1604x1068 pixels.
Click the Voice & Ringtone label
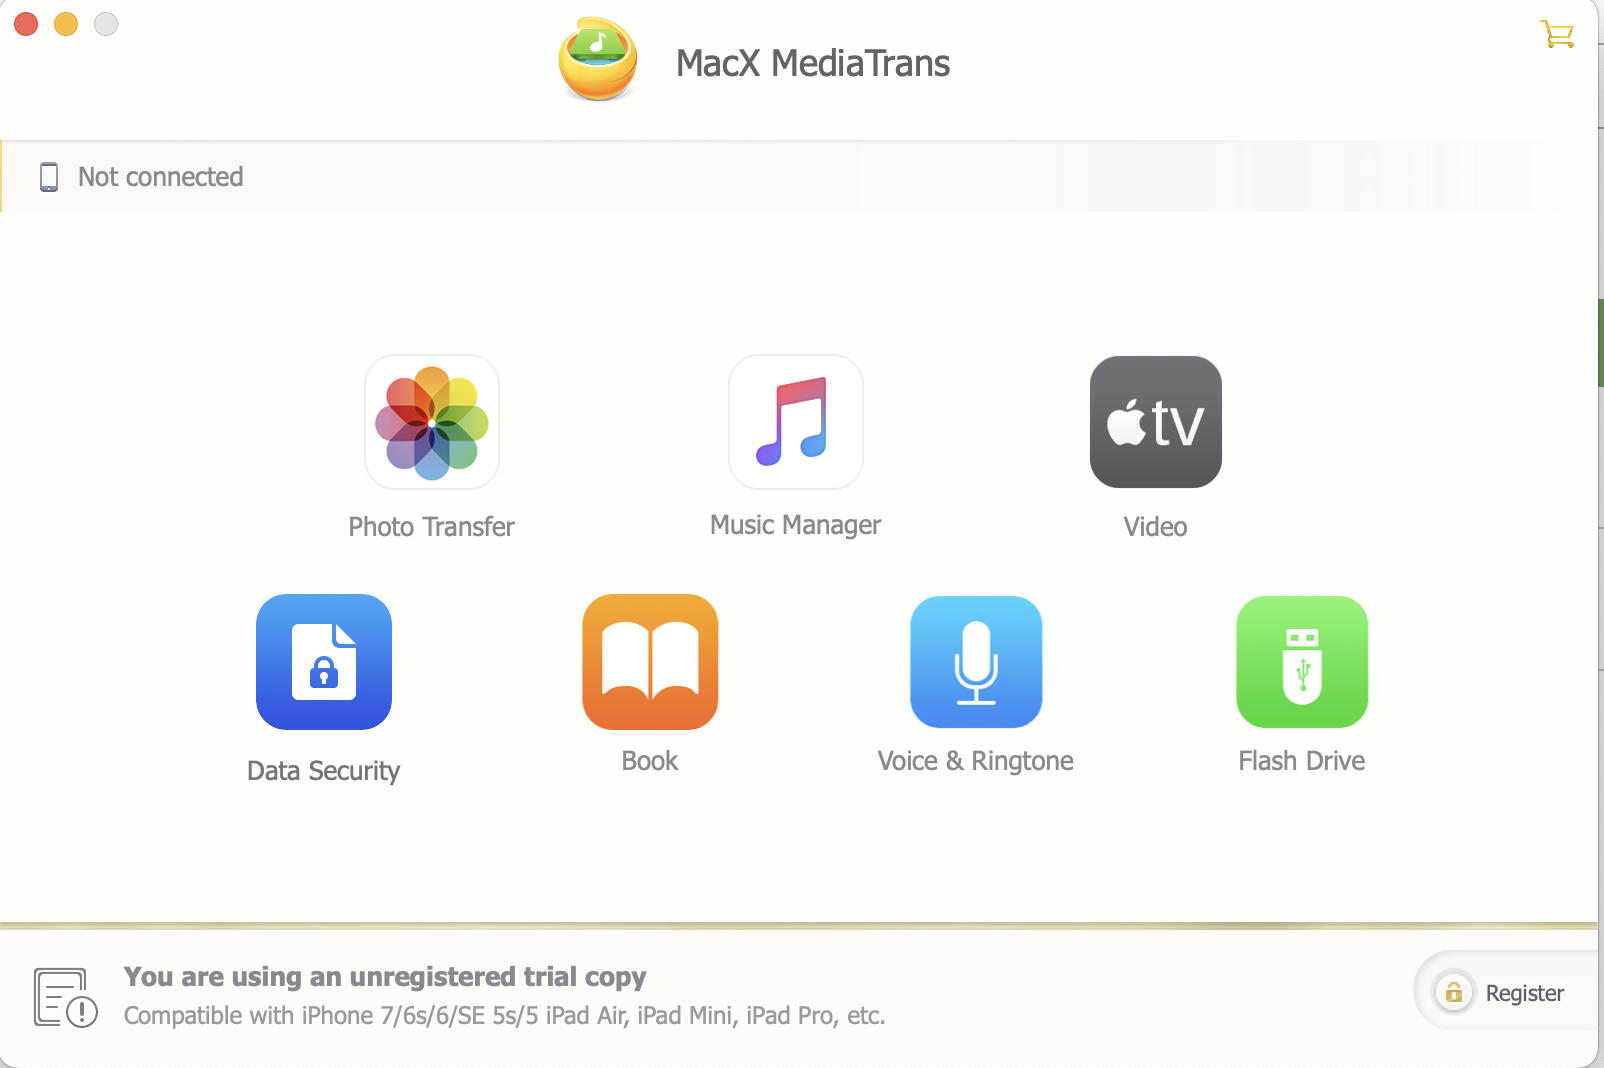click(x=976, y=761)
